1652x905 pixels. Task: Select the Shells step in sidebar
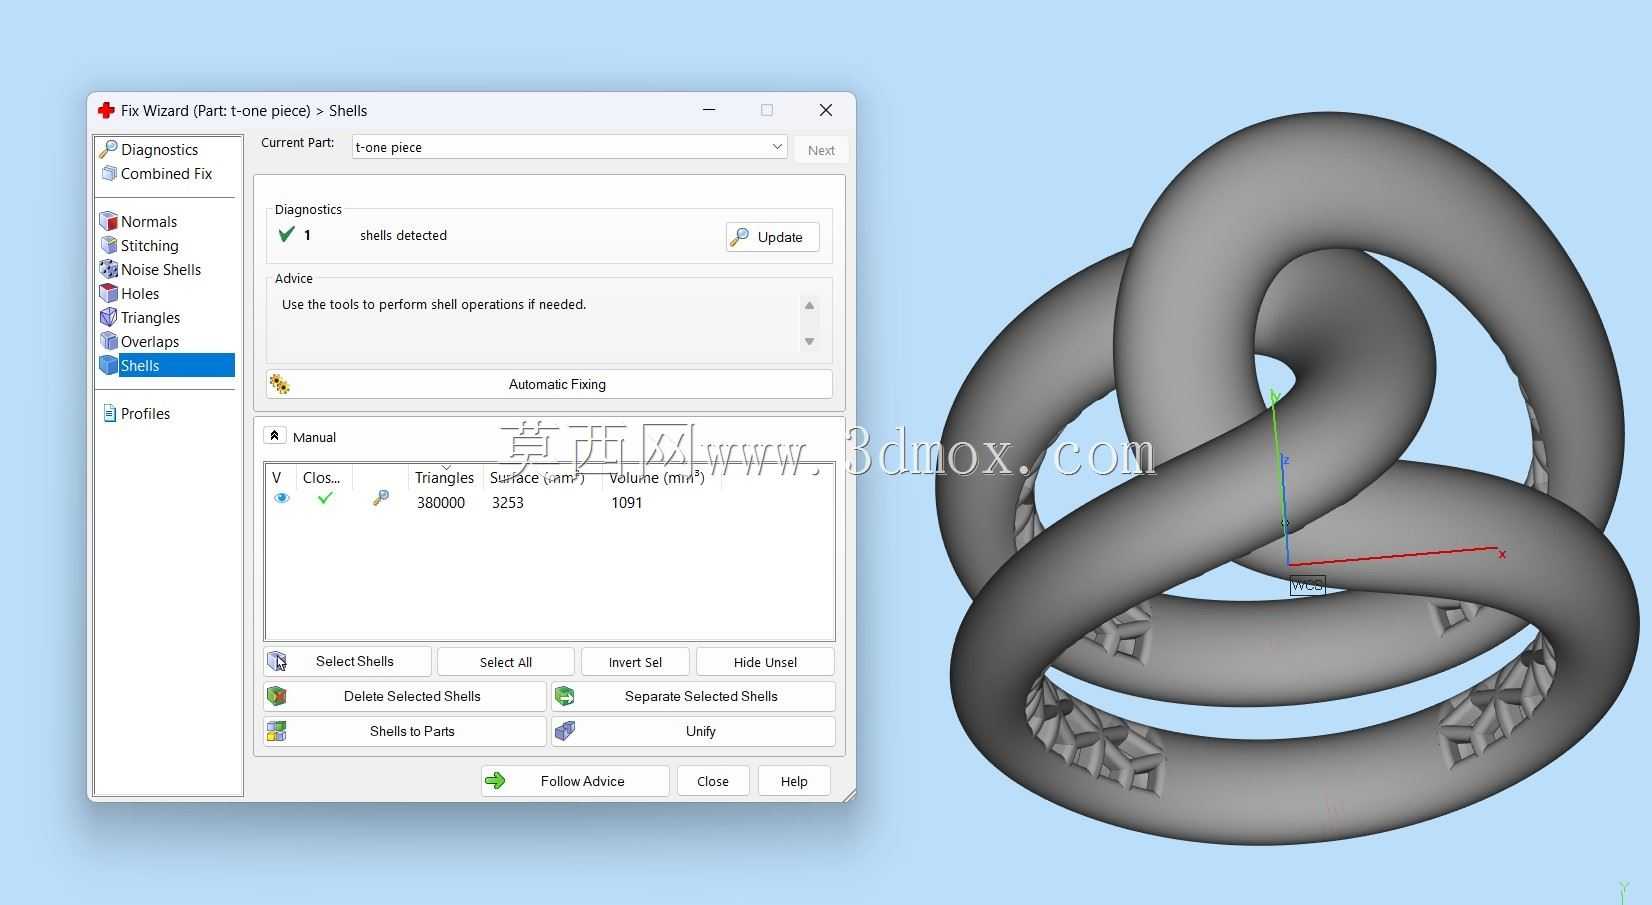click(176, 366)
